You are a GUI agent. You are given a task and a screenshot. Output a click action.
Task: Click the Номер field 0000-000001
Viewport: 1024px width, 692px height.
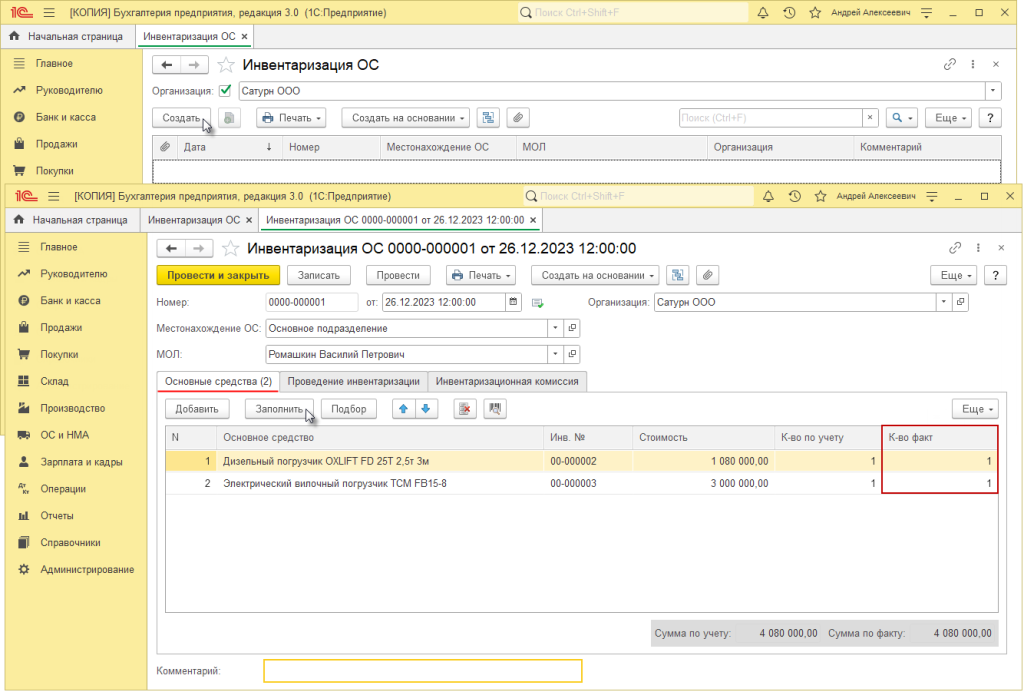pyautogui.click(x=312, y=302)
